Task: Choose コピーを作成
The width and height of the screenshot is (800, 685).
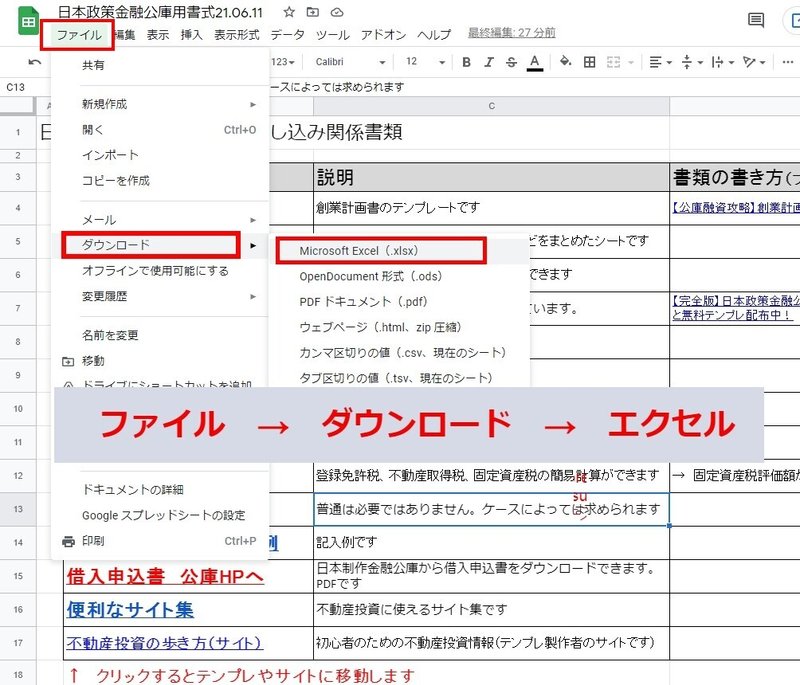Action: [160, 181]
